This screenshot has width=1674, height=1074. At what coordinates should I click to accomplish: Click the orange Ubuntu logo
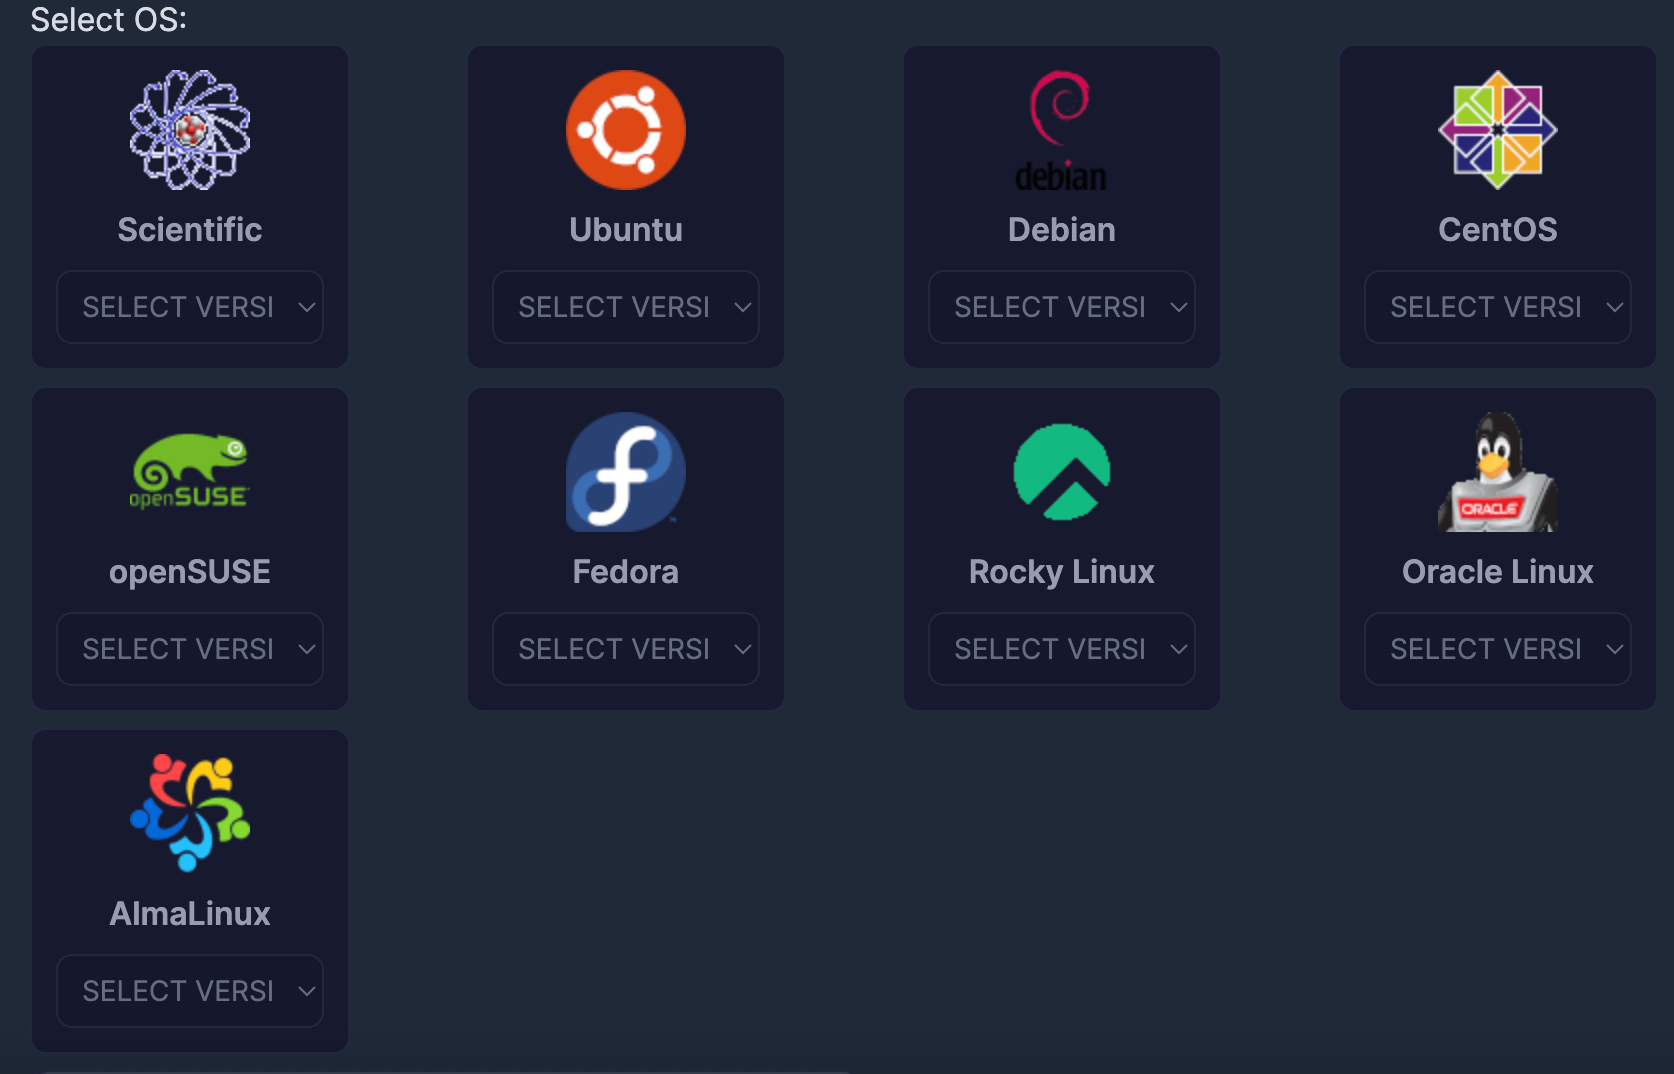coord(626,130)
